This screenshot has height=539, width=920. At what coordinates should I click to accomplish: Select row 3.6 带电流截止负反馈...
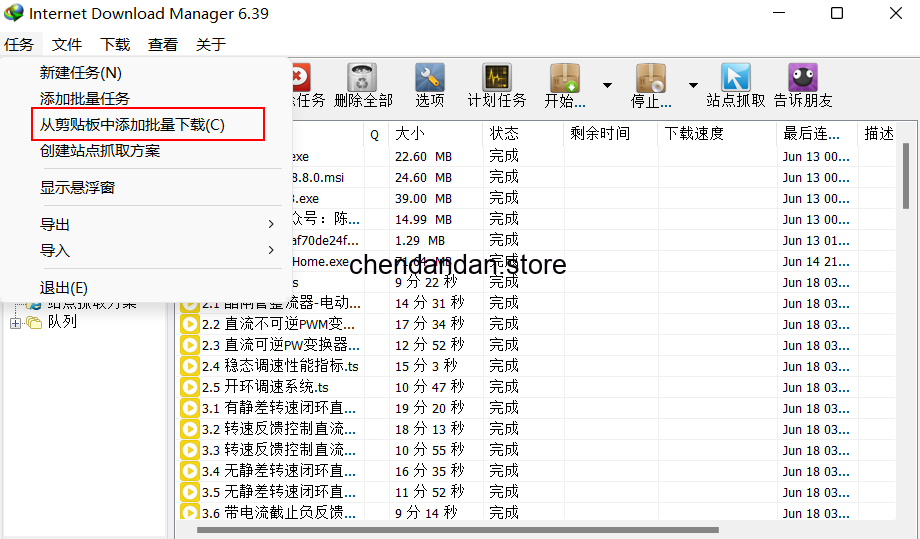(x=537, y=511)
